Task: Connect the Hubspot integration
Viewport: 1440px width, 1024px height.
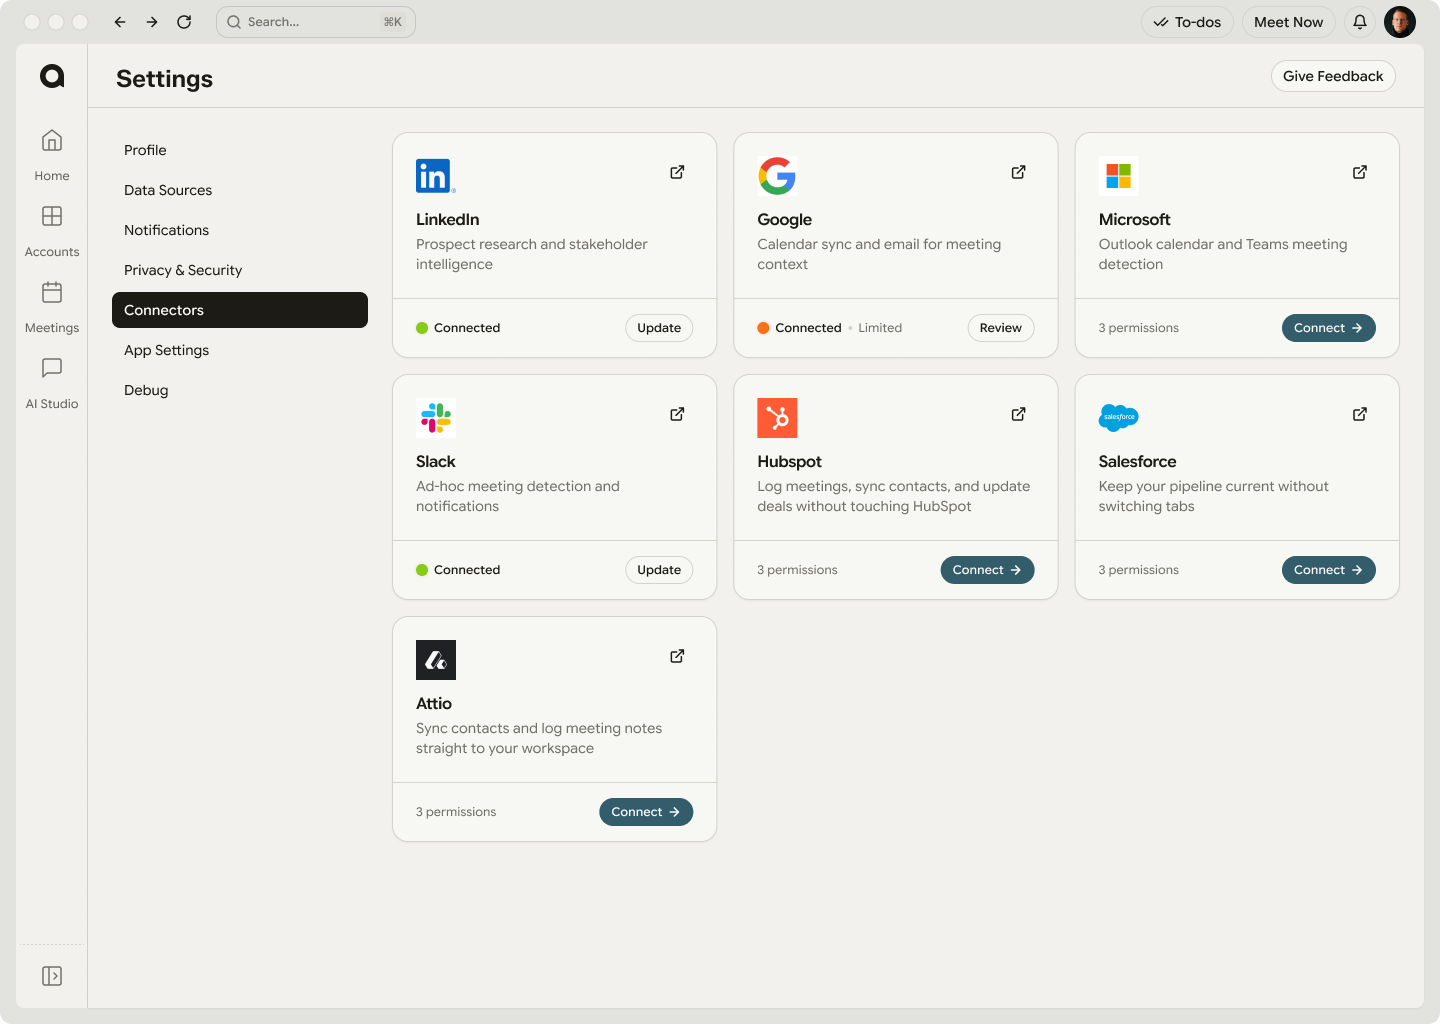Action: point(988,570)
